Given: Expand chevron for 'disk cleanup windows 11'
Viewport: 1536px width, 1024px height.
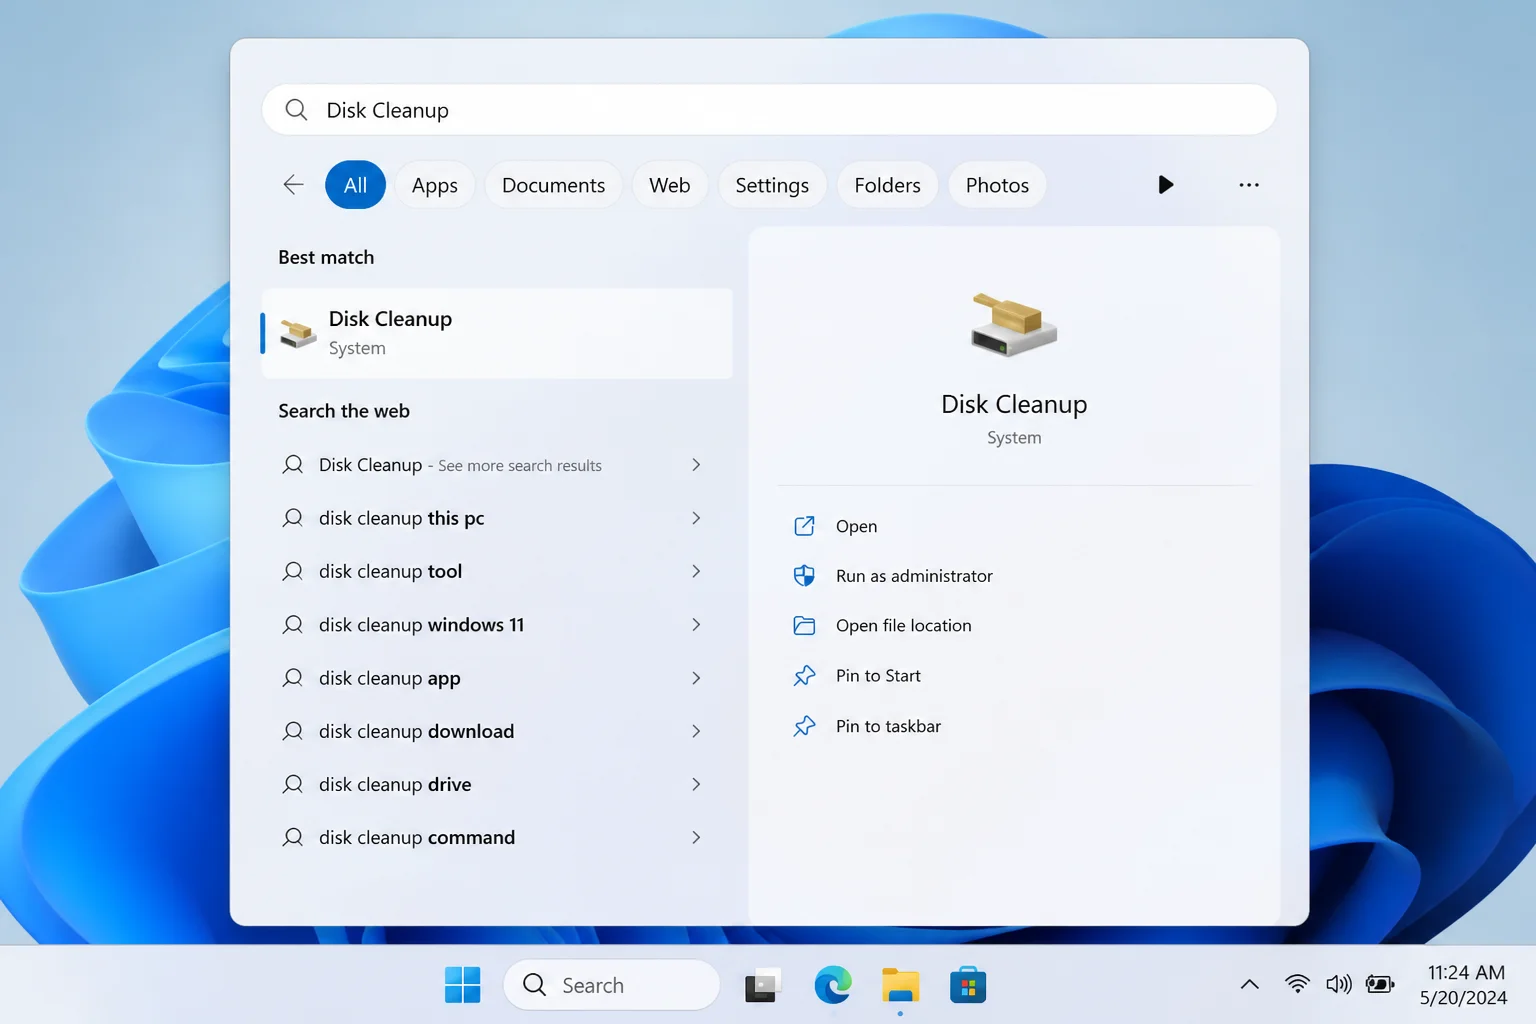Looking at the screenshot, I should 696,625.
